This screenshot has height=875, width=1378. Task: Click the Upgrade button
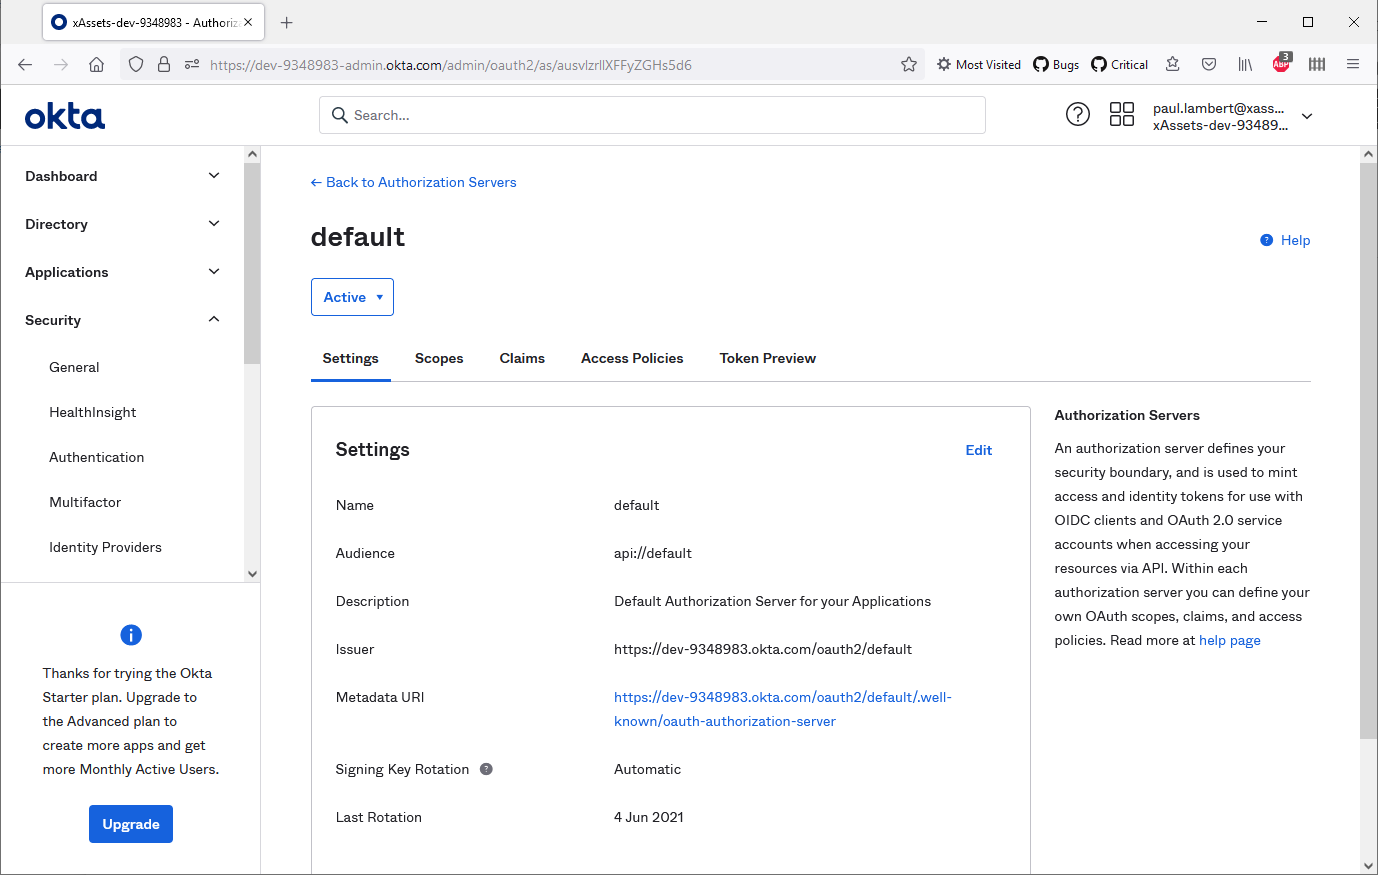[130, 823]
